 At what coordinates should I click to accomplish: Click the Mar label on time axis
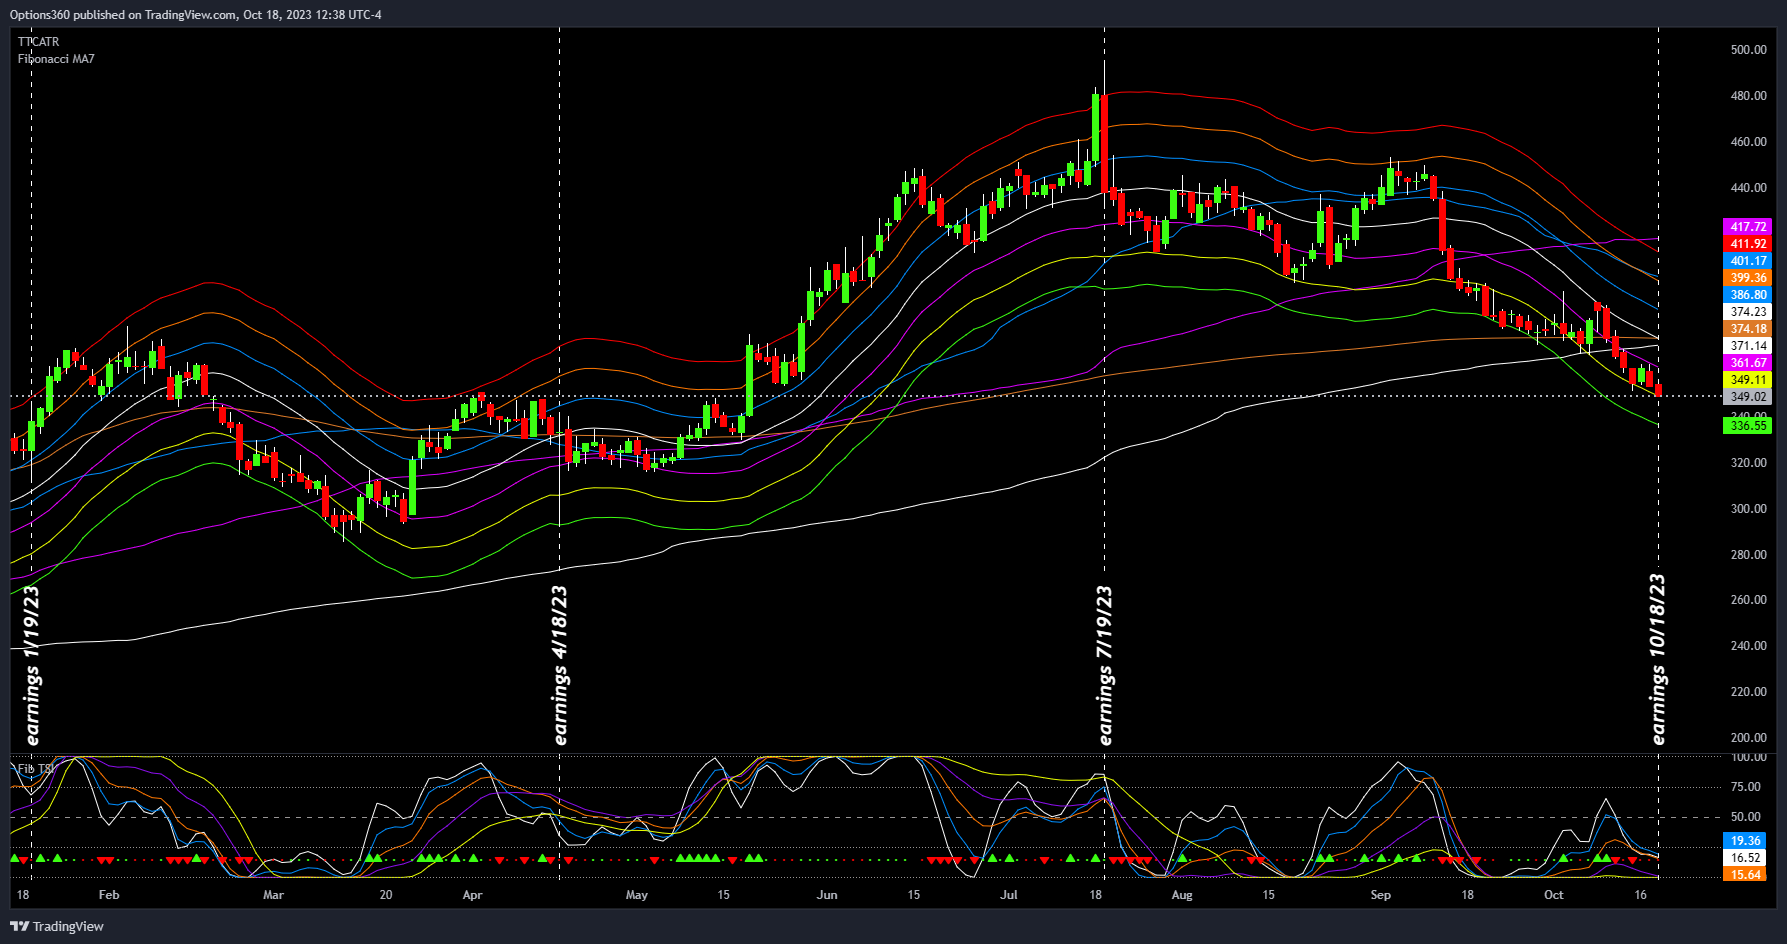click(273, 895)
